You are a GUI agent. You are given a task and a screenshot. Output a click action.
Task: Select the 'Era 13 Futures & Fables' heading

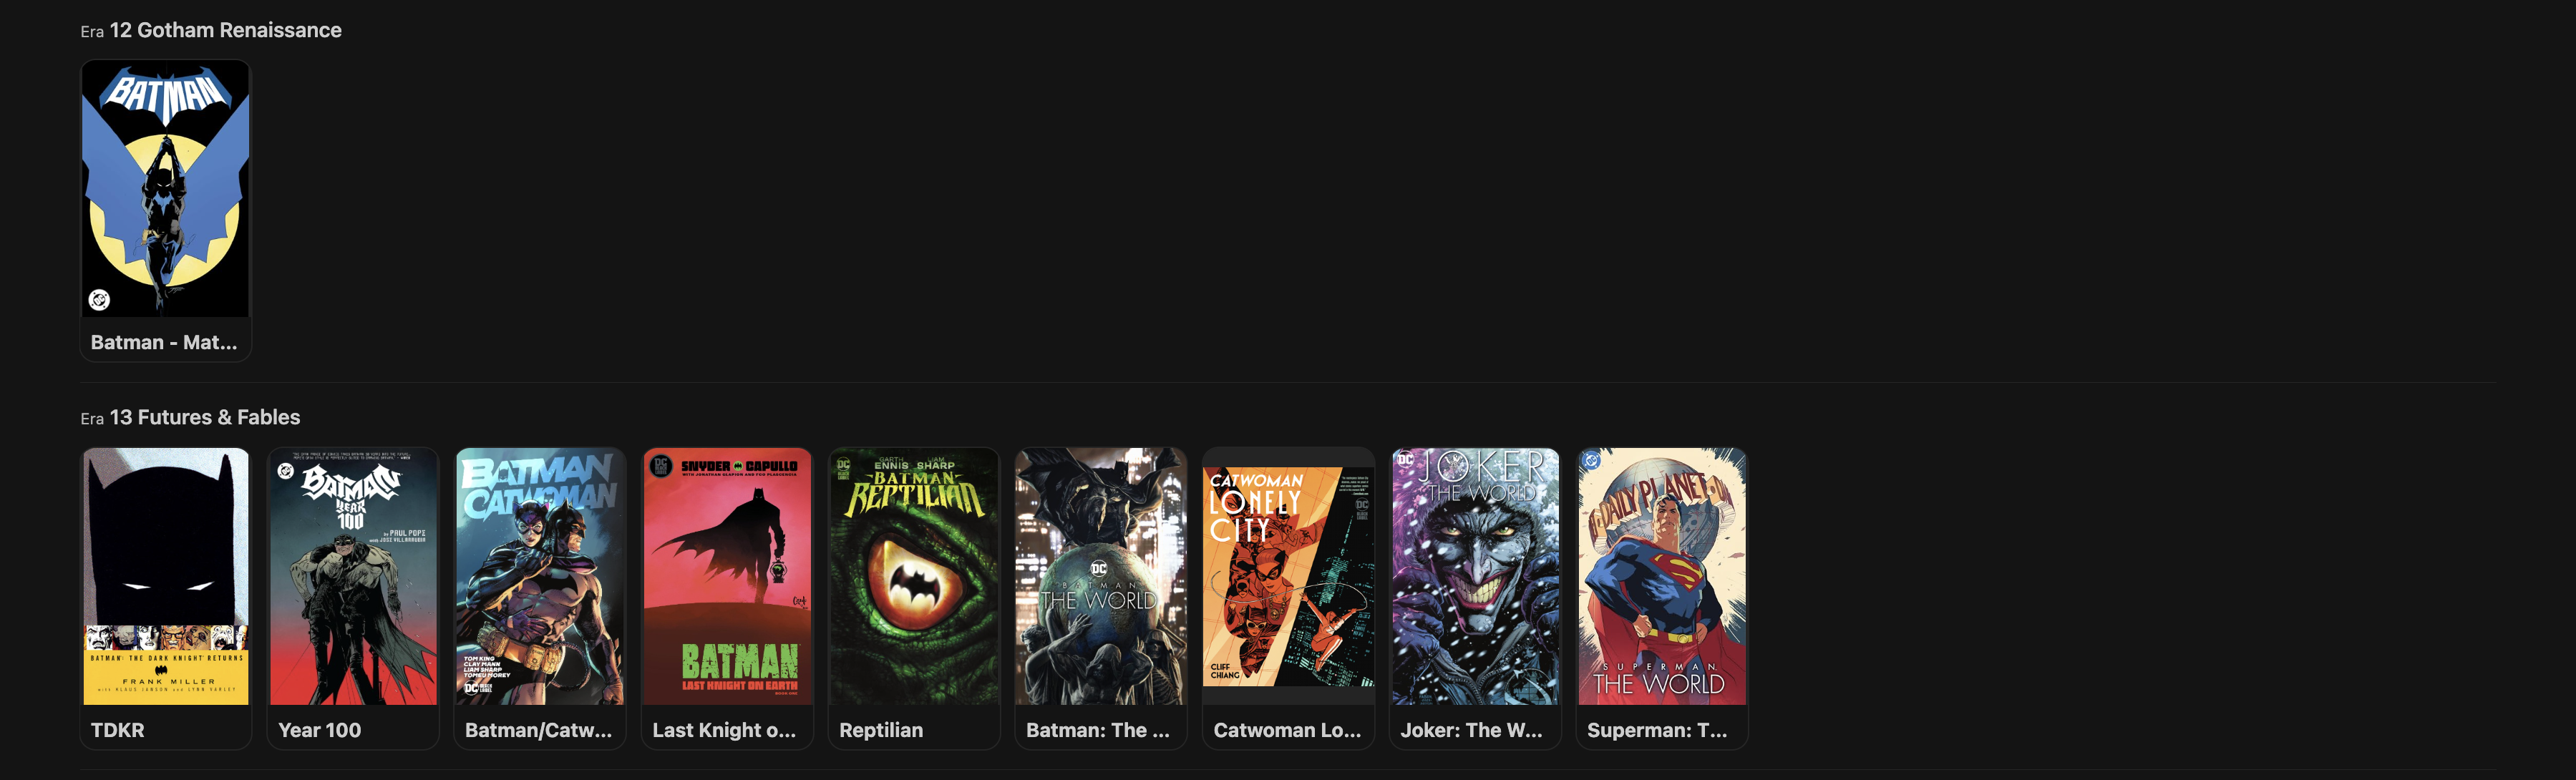[x=190, y=417]
